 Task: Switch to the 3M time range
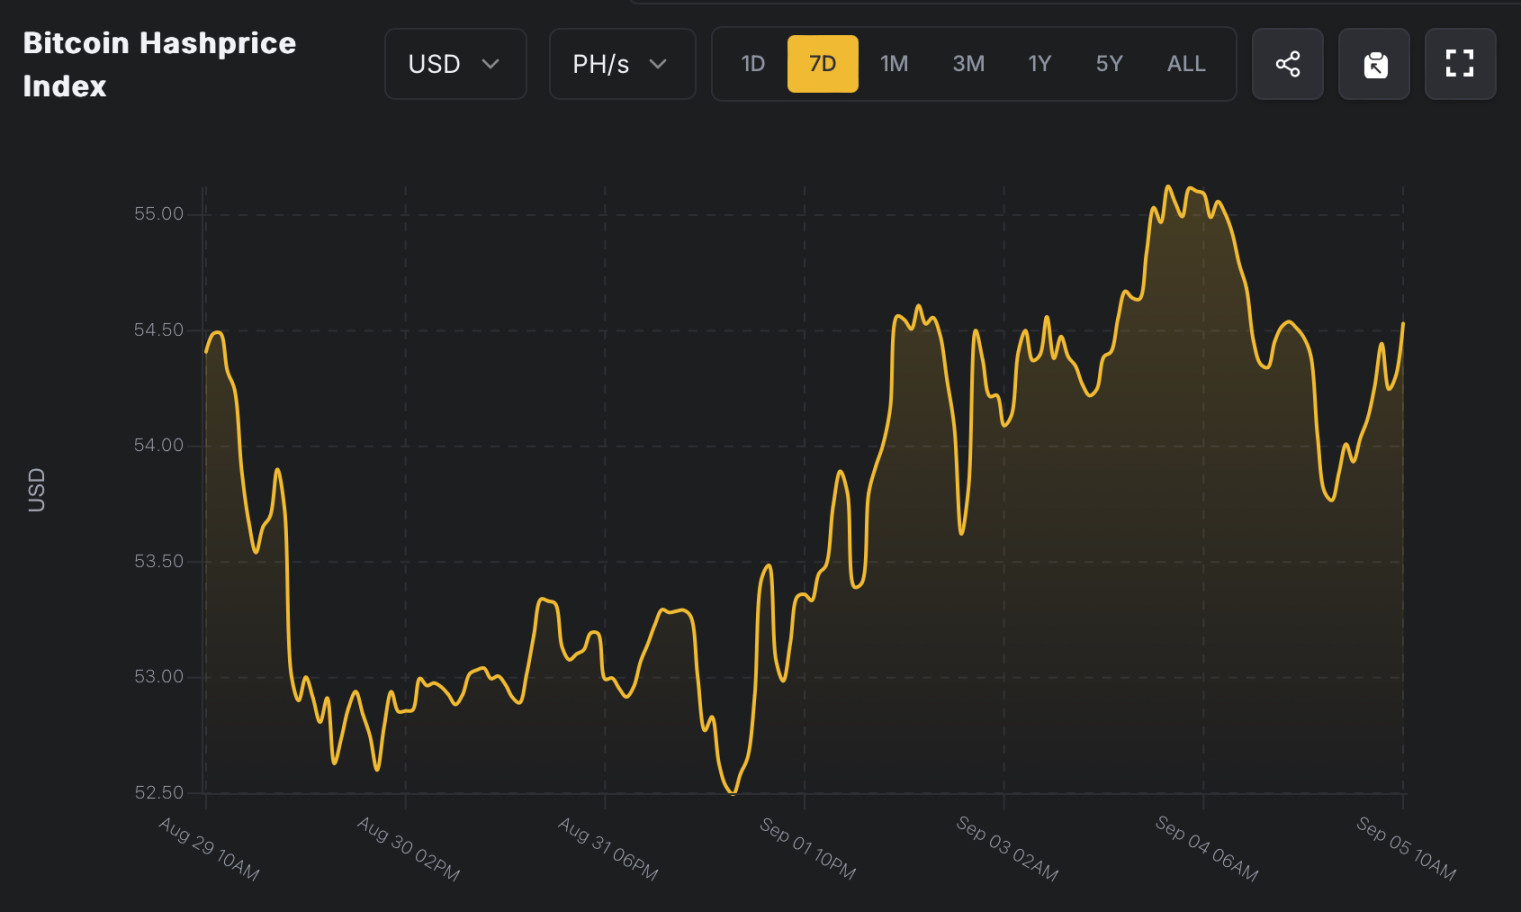(x=968, y=64)
